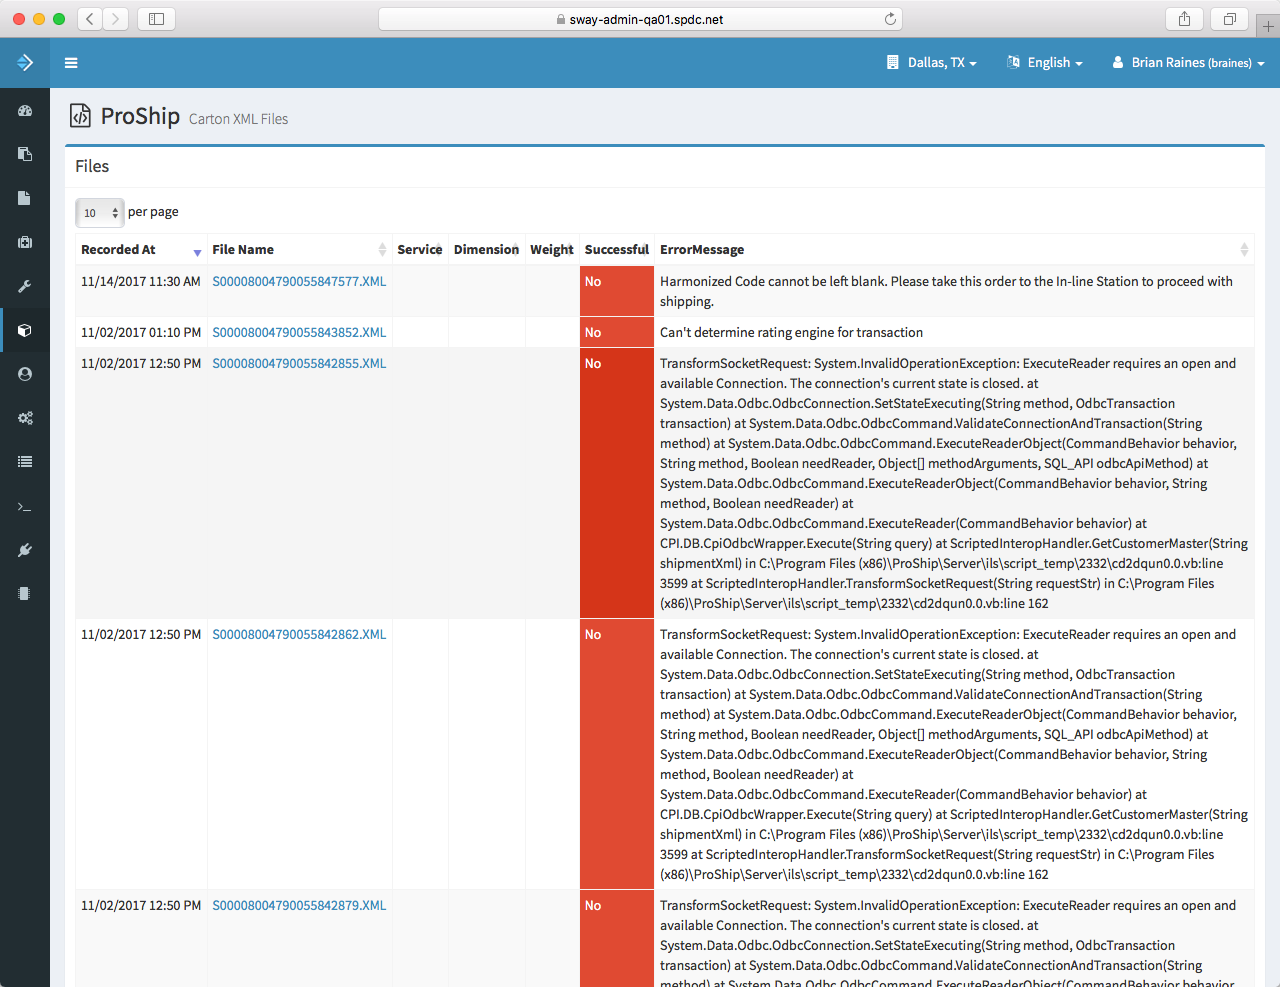Open file S00008004790055842855.XML
Viewport: 1280px width, 987px height.
(299, 364)
